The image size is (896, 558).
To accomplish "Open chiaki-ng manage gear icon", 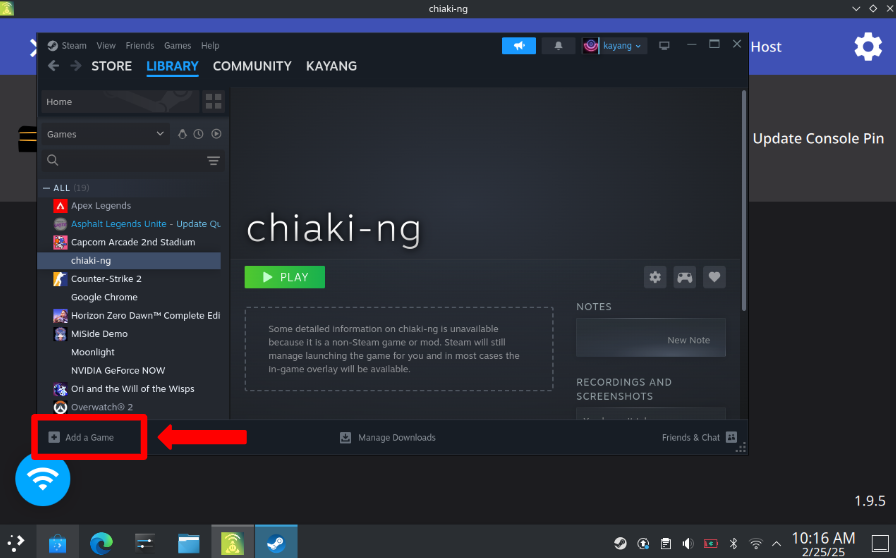I will point(655,277).
